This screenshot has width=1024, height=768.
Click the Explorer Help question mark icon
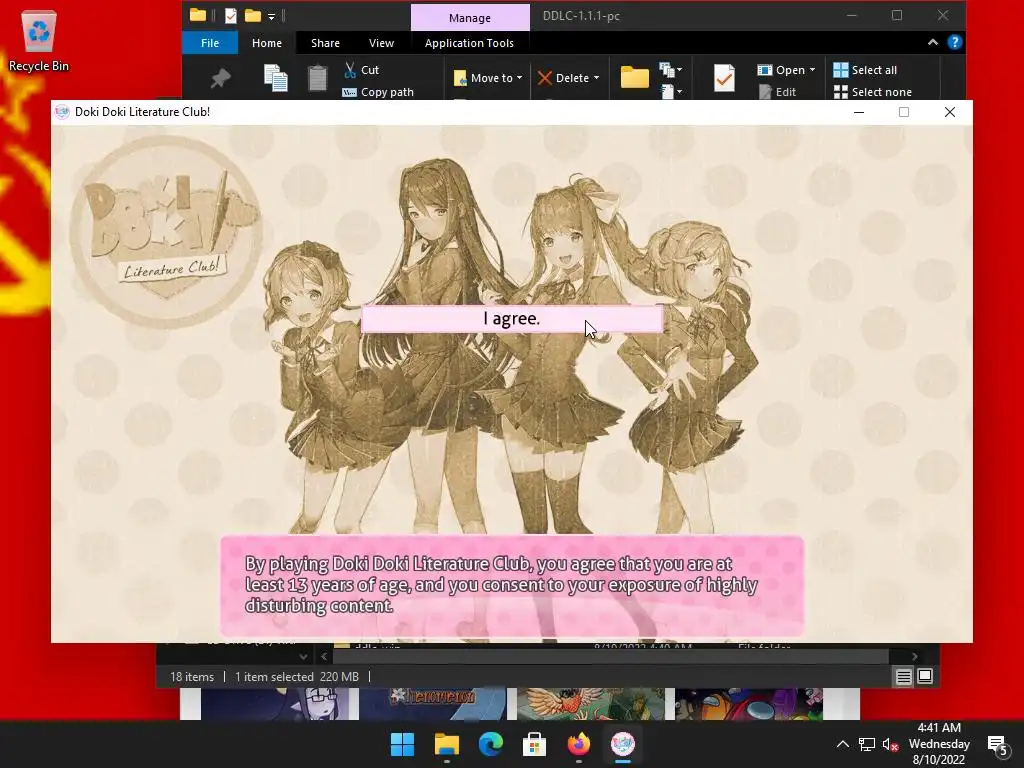click(x=954, y=42)
